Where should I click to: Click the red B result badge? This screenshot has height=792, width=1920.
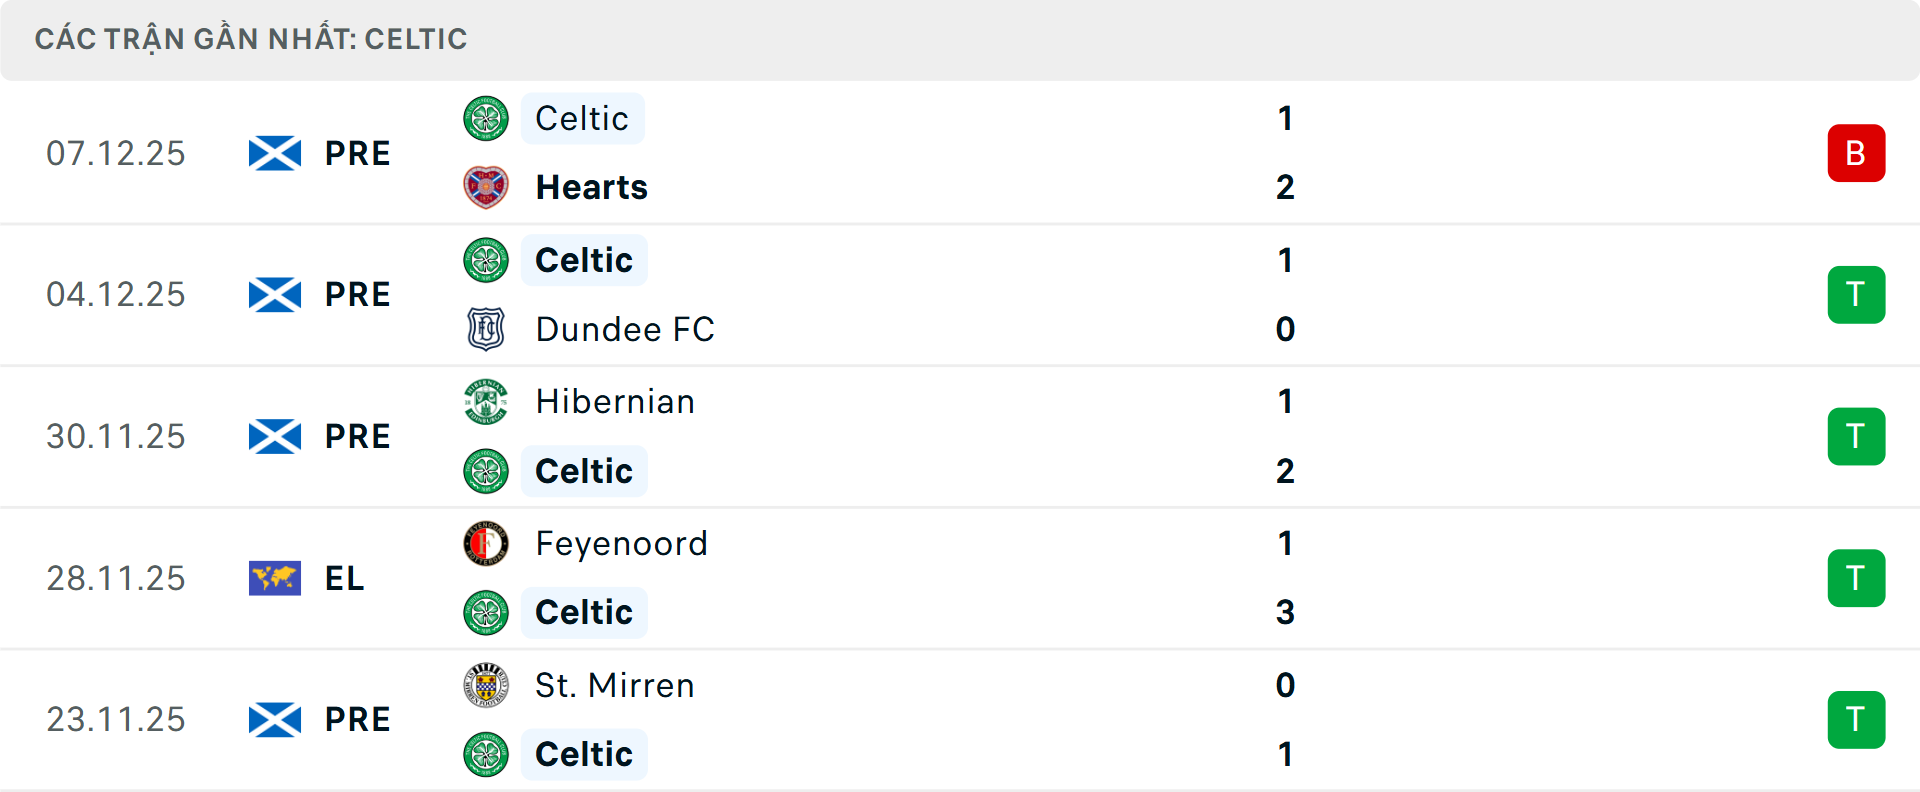click(1857, 153)
